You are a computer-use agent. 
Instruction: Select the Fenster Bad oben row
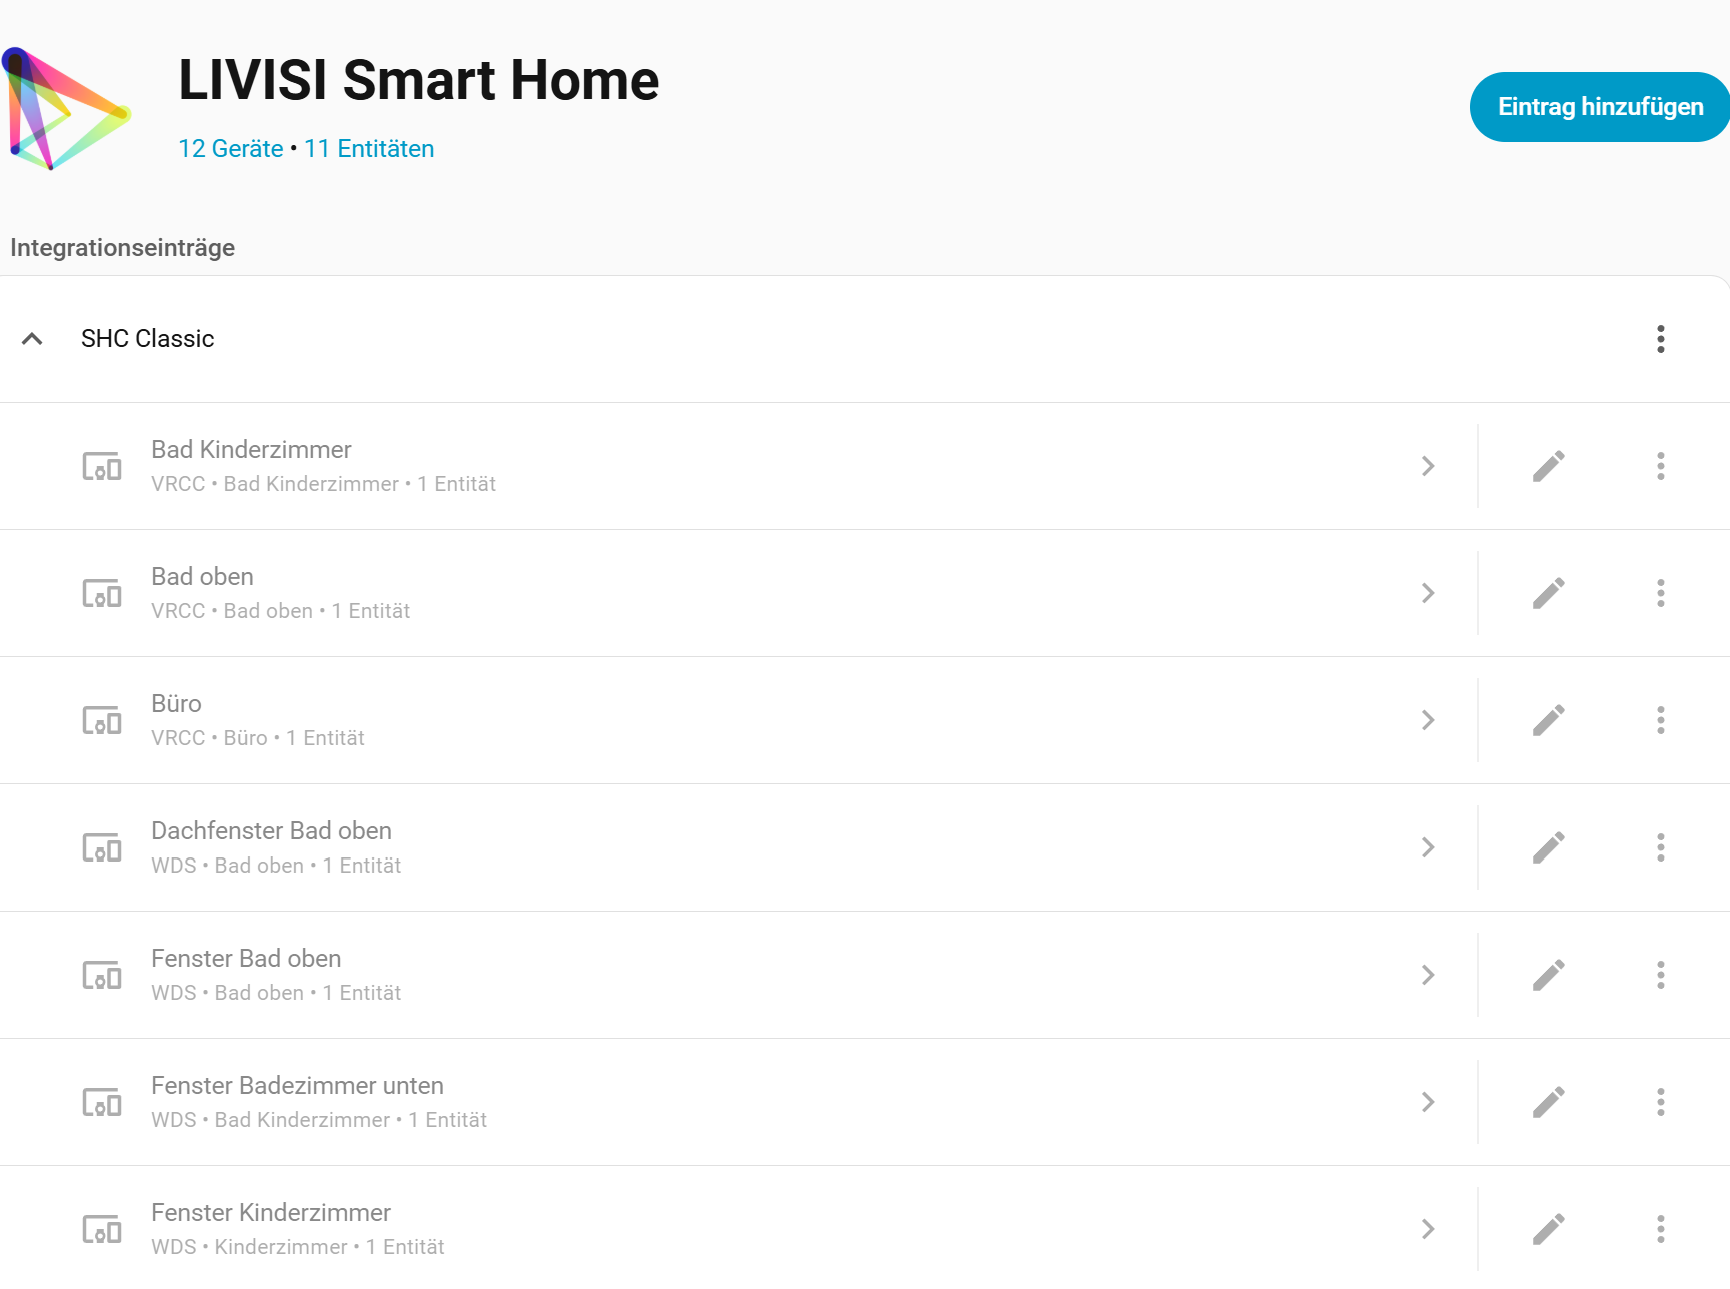[700, 975]
